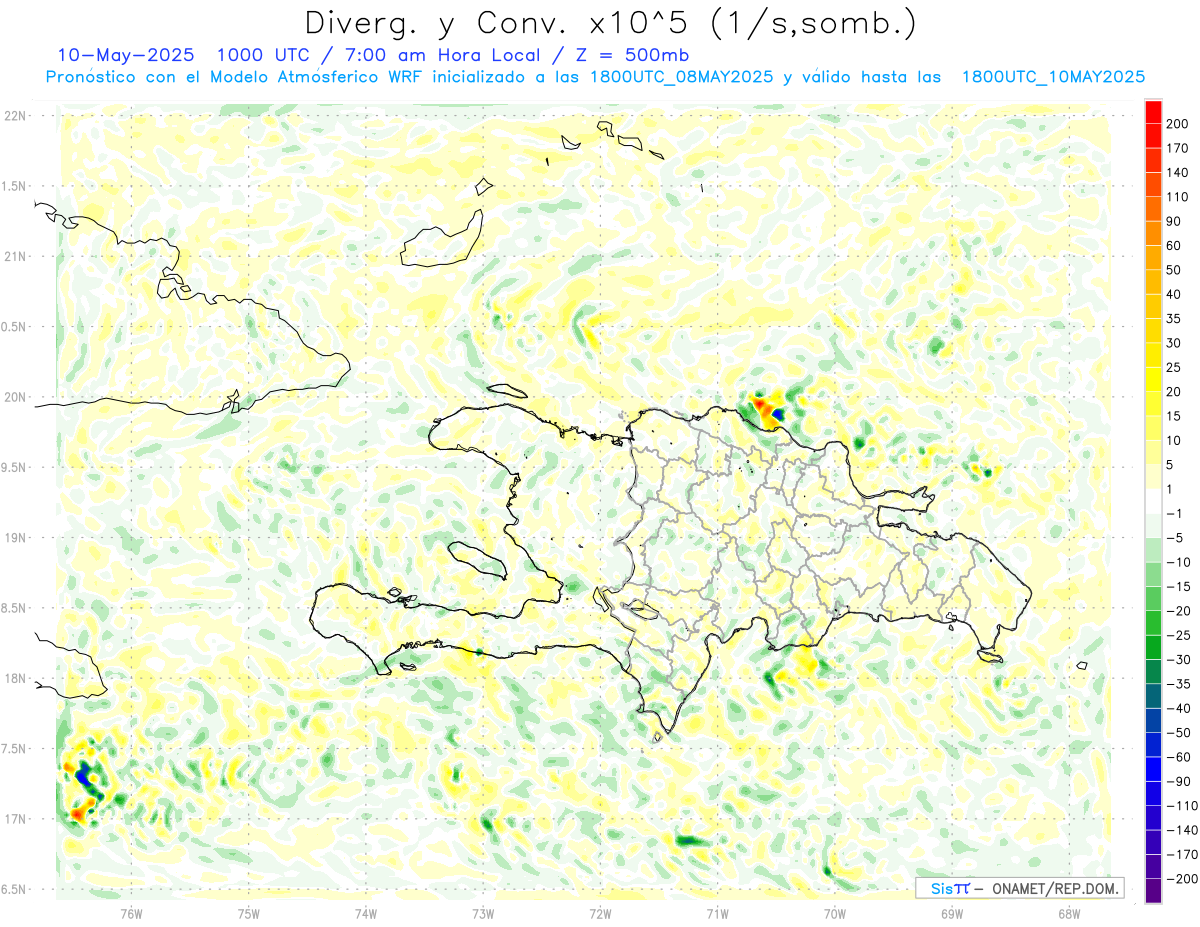Click the colorbar segment between -60 and -90
Screen dimensions: 1200x927
point(1153,770)
